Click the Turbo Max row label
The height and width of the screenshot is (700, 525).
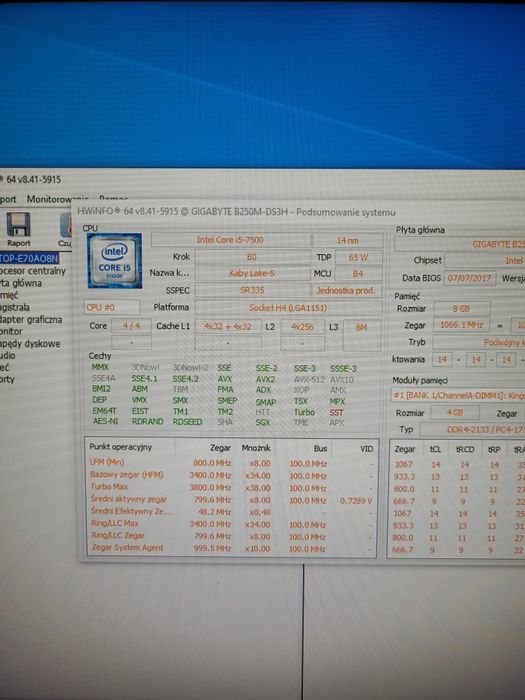tap(109, 487)
